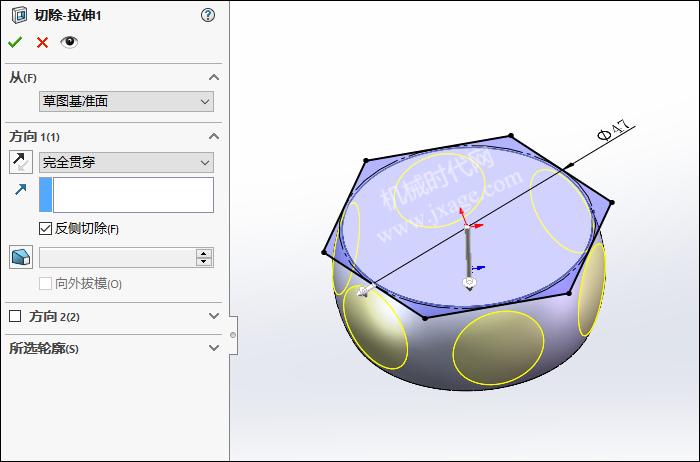Click the arrow handle at the dimension line's lower end

point(364,291)
